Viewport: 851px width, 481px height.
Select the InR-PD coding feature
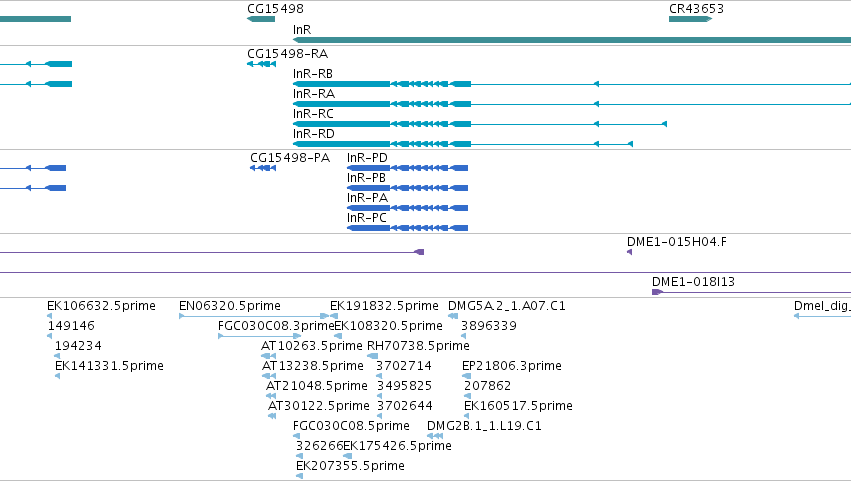[408, 168]
